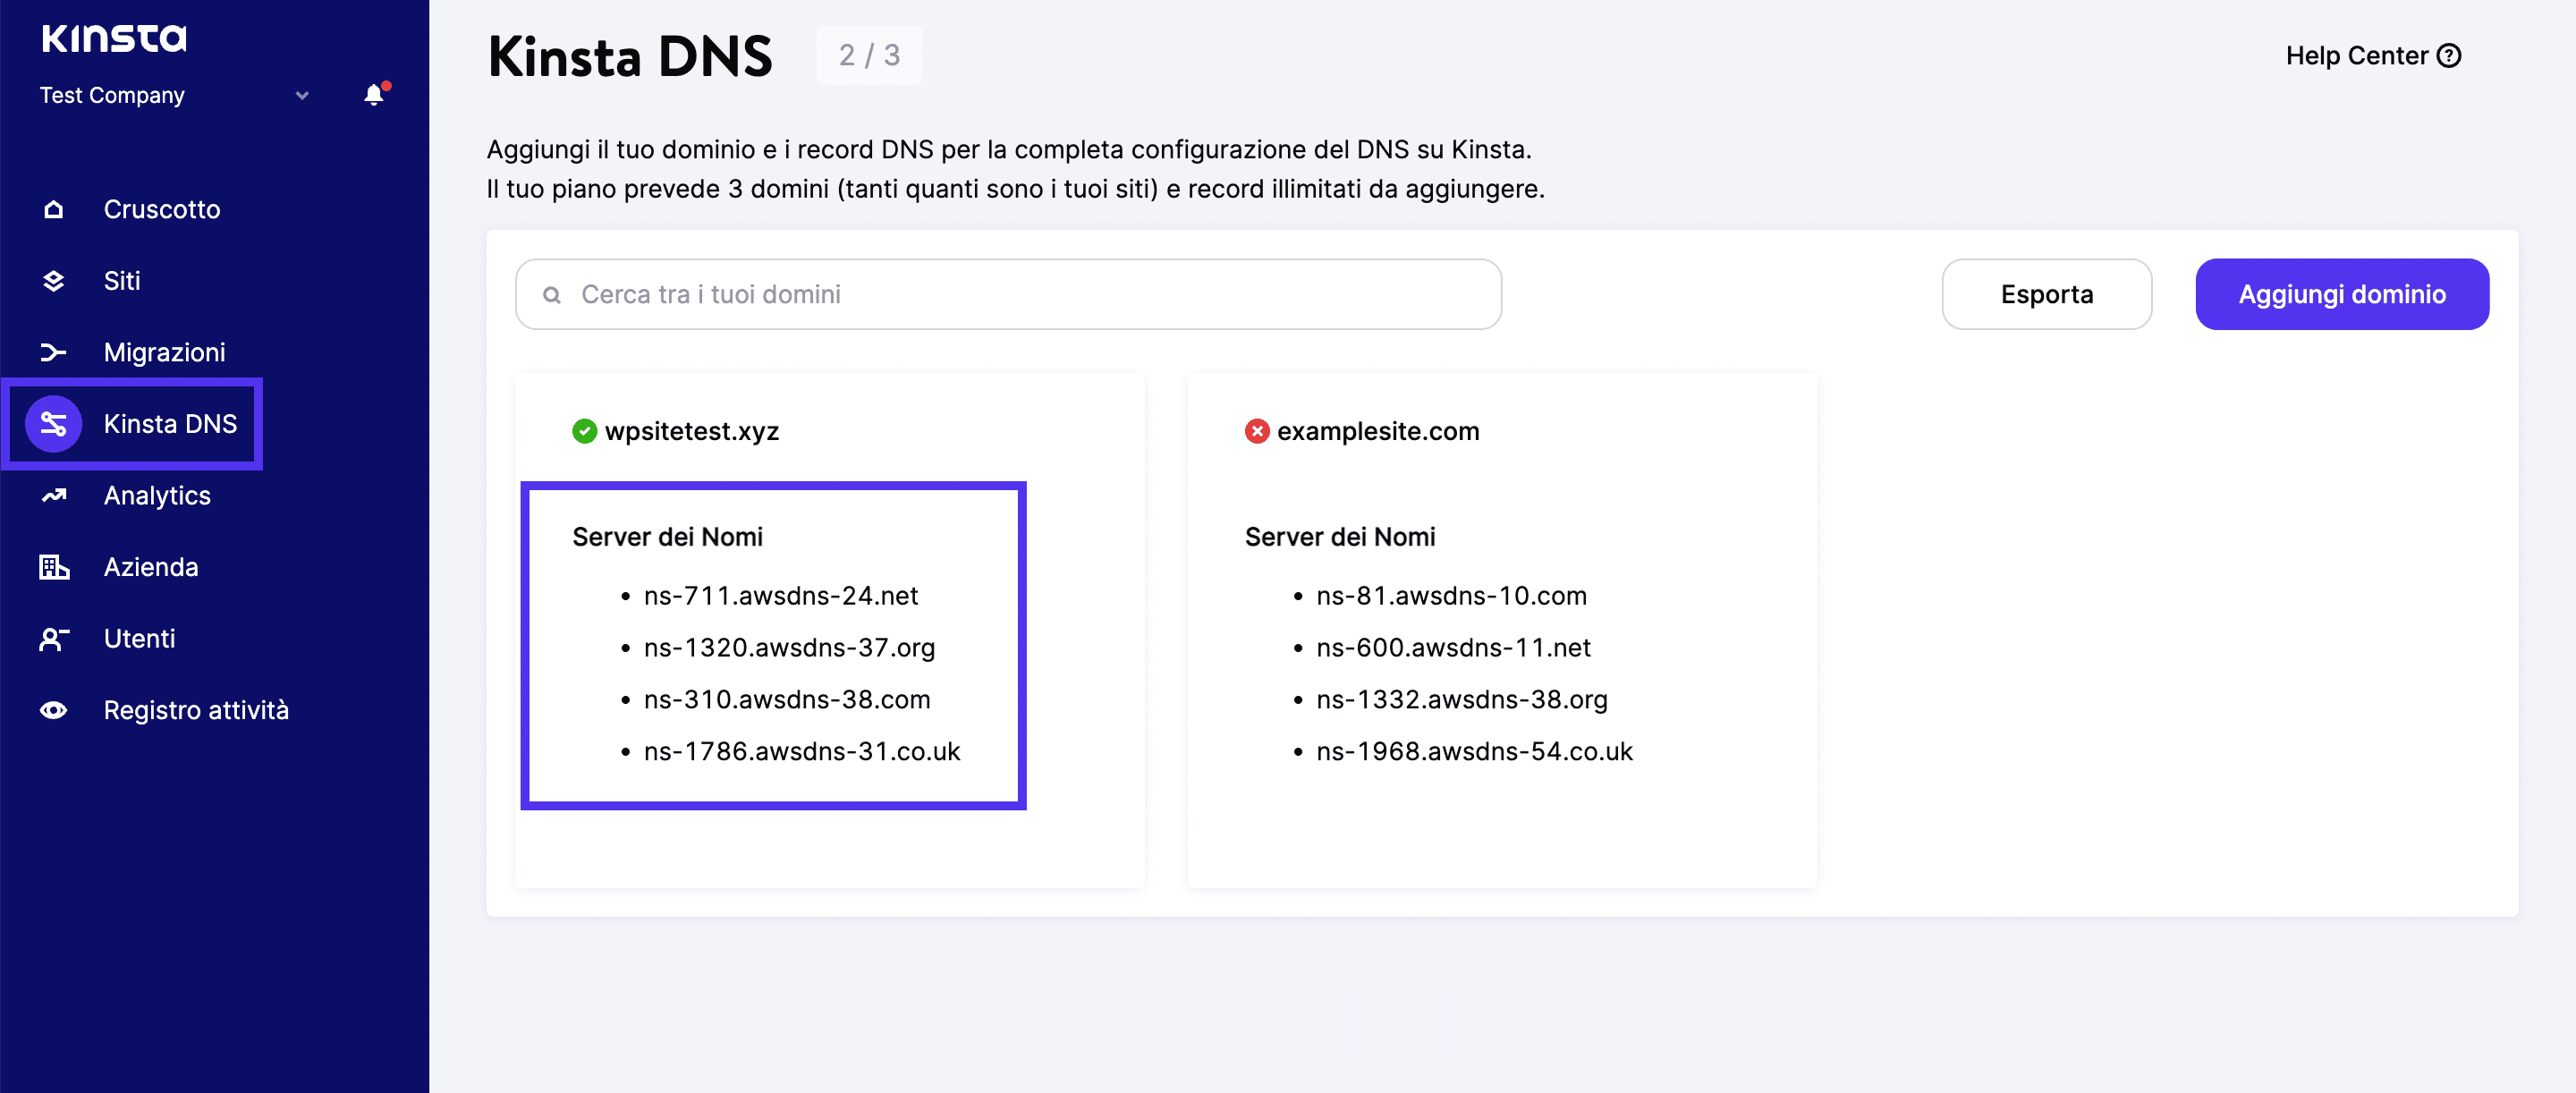The image size is (2576, 1093).
Task: Click the Help Center question mark icon
Action: coord(2449,55)
